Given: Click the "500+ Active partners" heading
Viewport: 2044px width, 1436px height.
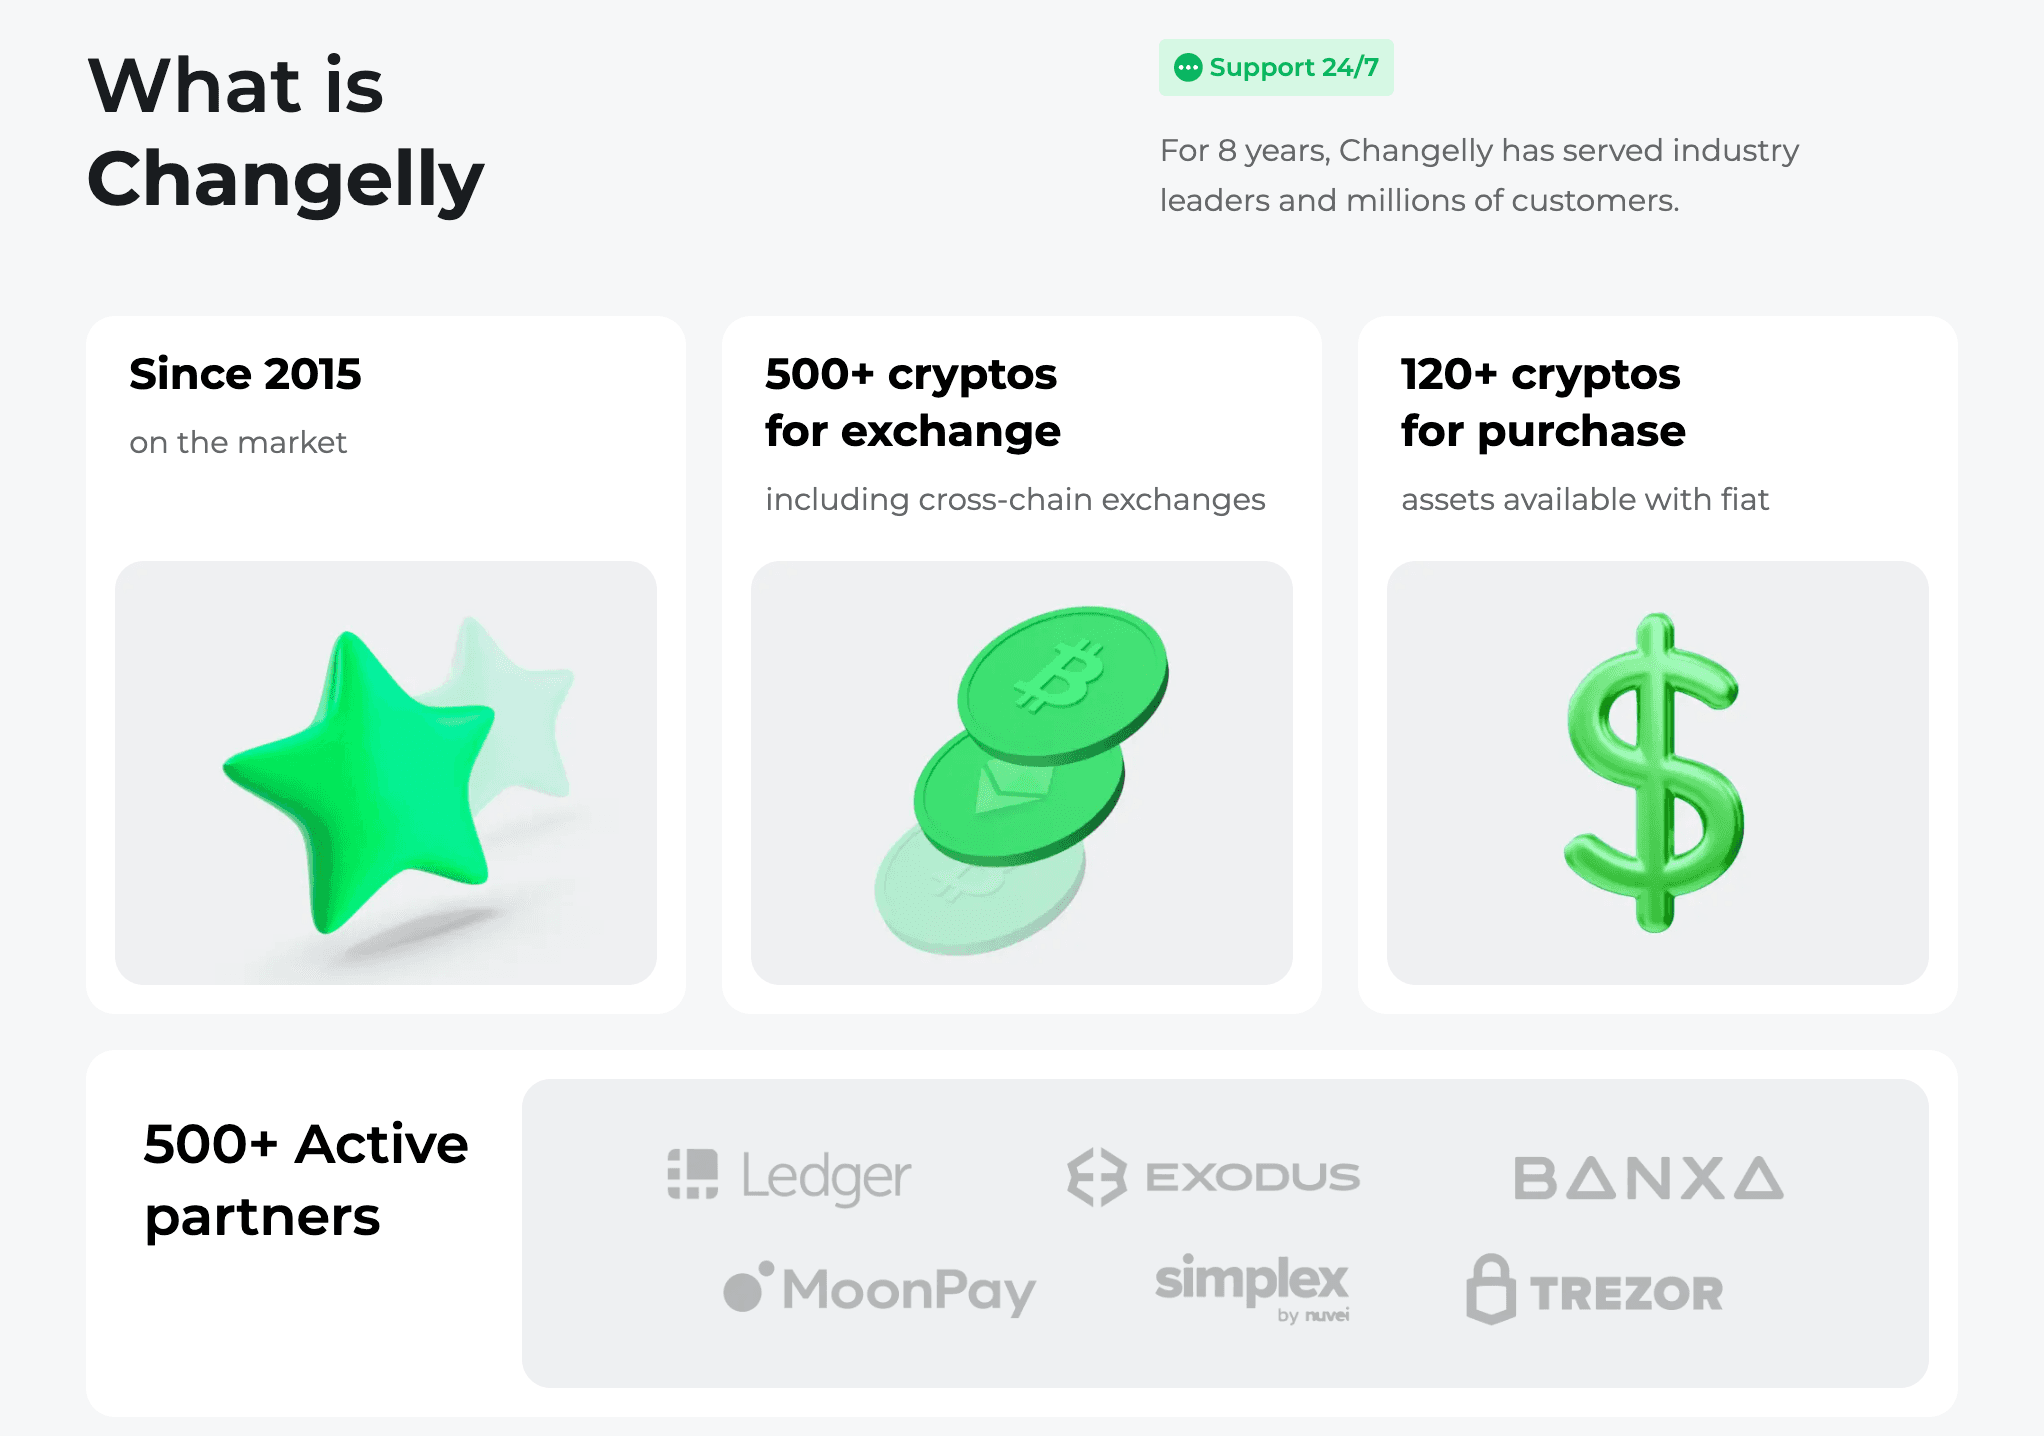Looking at the screenshot, I should [305, 1180].
